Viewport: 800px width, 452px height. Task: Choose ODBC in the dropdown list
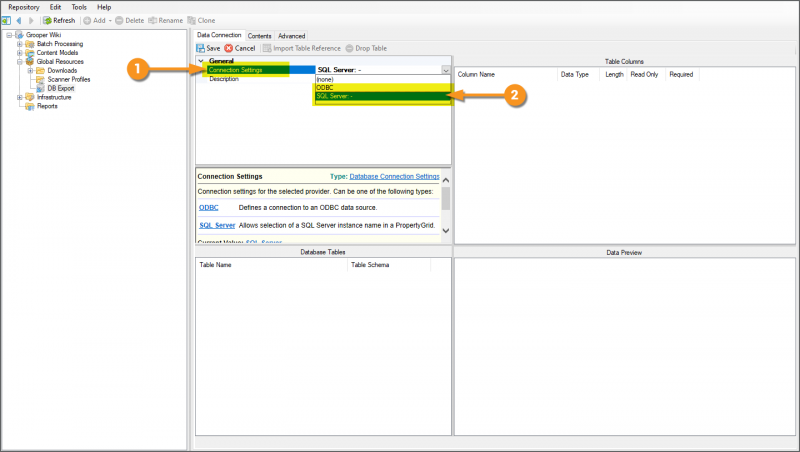pos(383,88)
